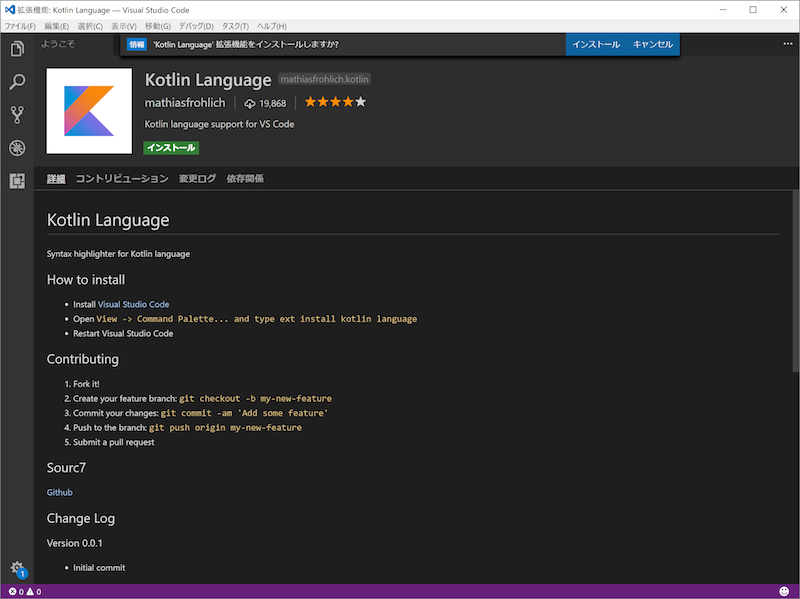
Task: Open the Visual Studio Code link
Action: [x=133, y=305]
